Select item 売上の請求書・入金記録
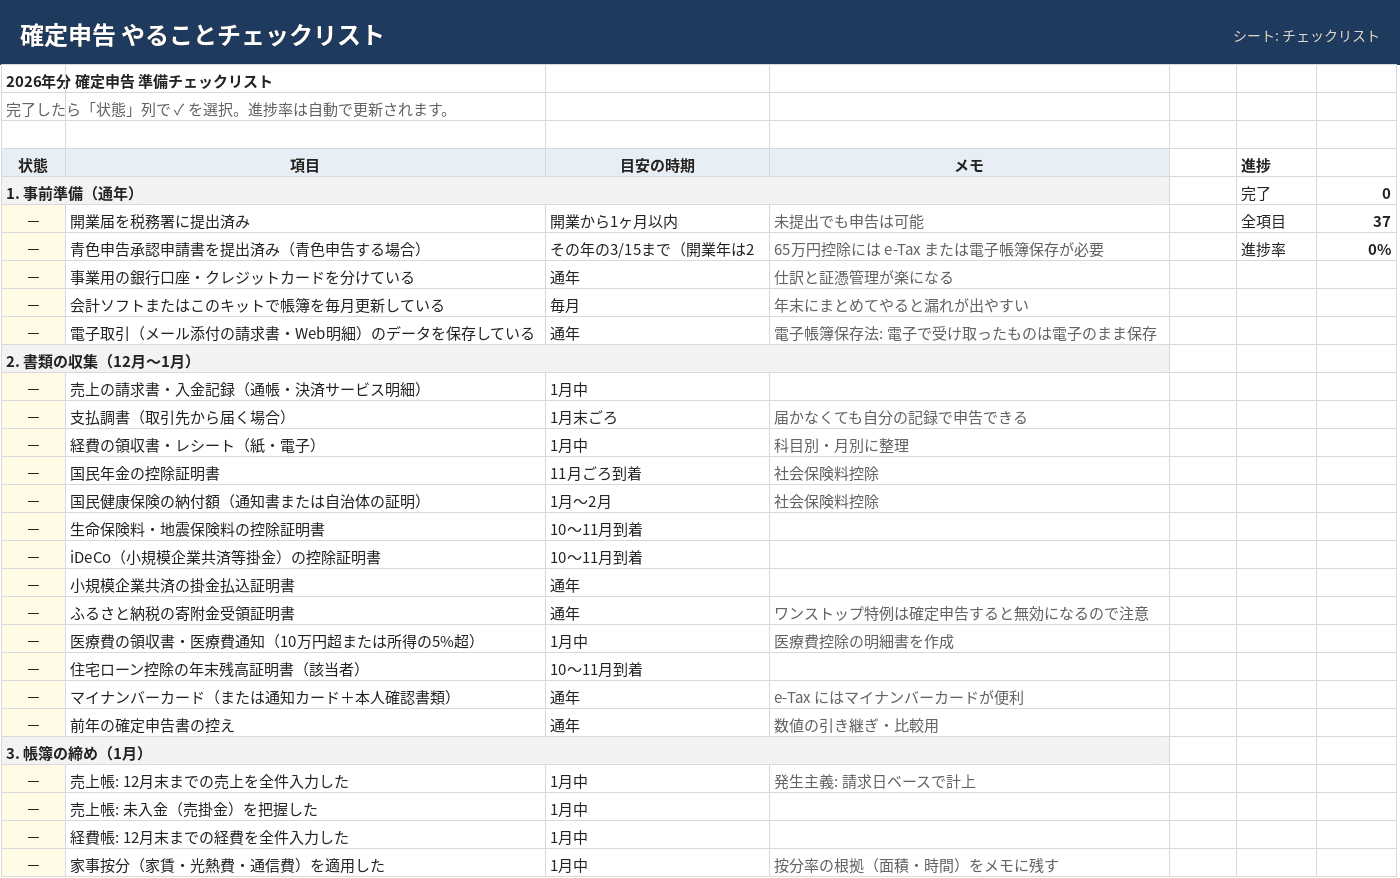Screen dimensions: 1400x878 [305, 389]
